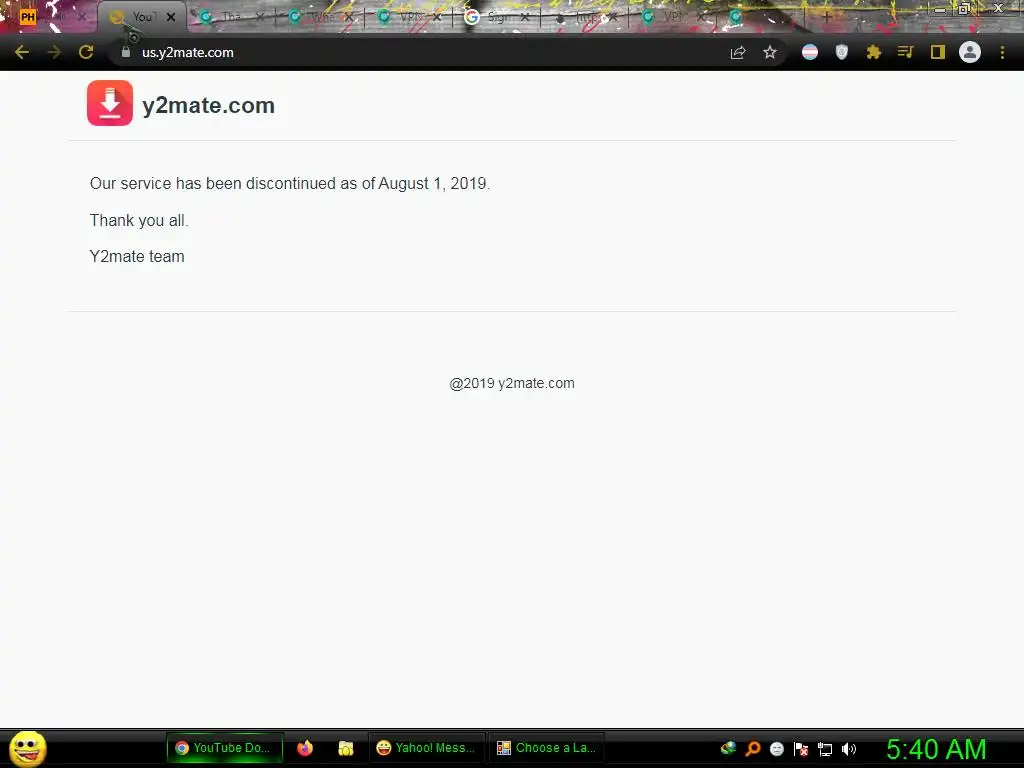Click the 5:40 AM taskbar clock

[x=936, y=749]
